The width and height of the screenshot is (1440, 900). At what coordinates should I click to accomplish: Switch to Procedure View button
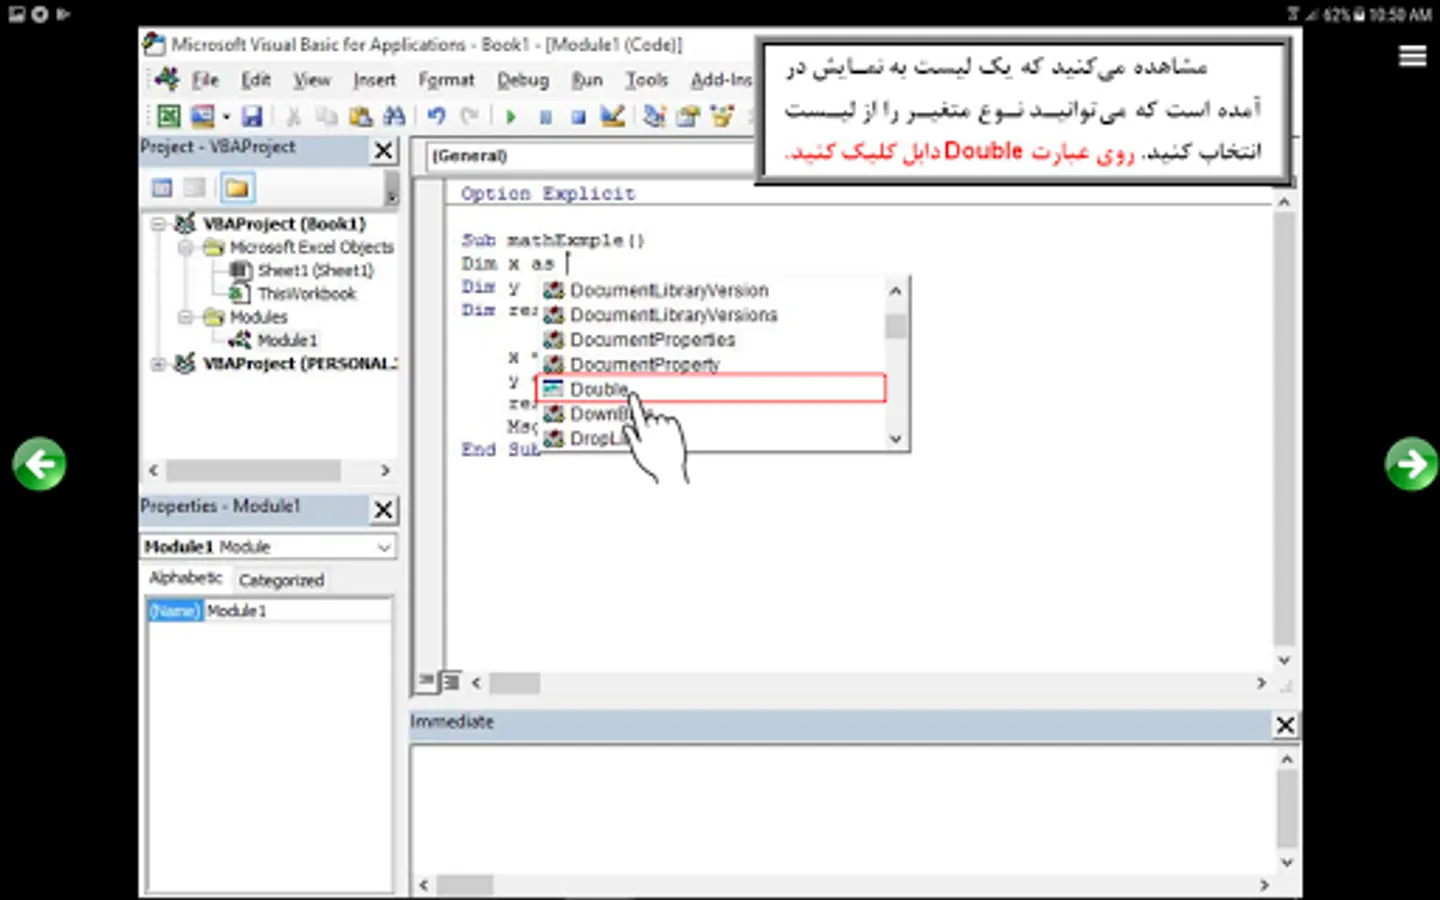[427, 681]
